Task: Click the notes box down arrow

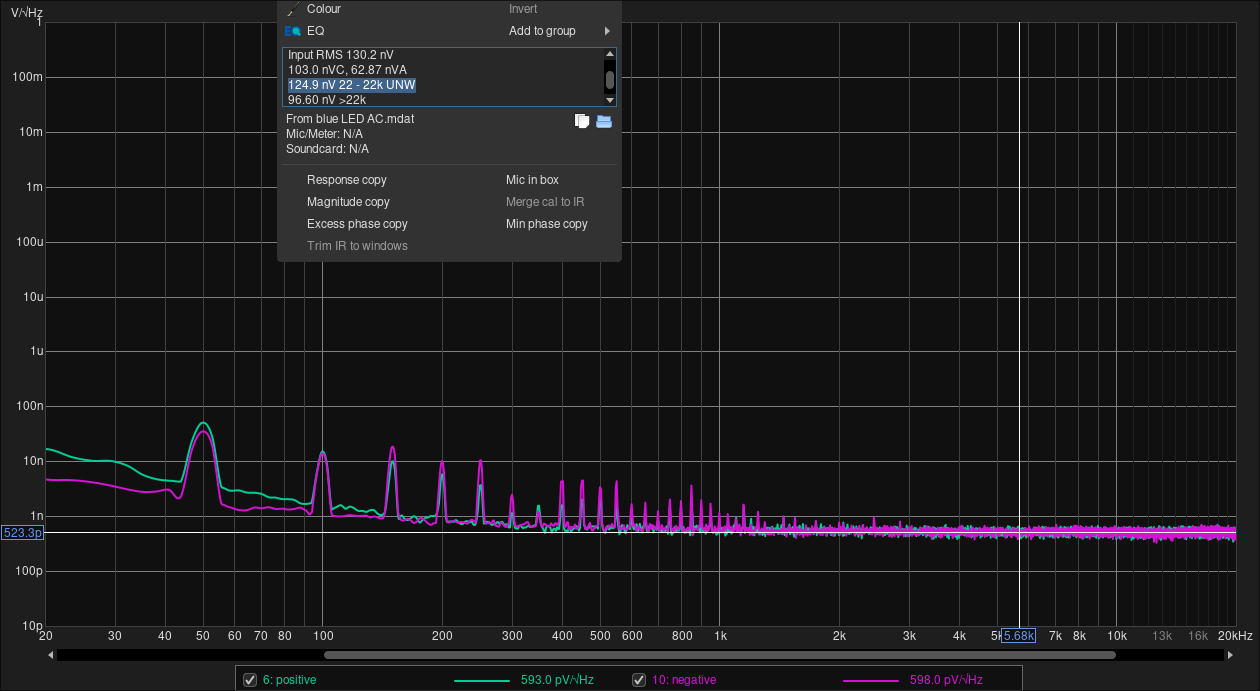Action: 610,100
